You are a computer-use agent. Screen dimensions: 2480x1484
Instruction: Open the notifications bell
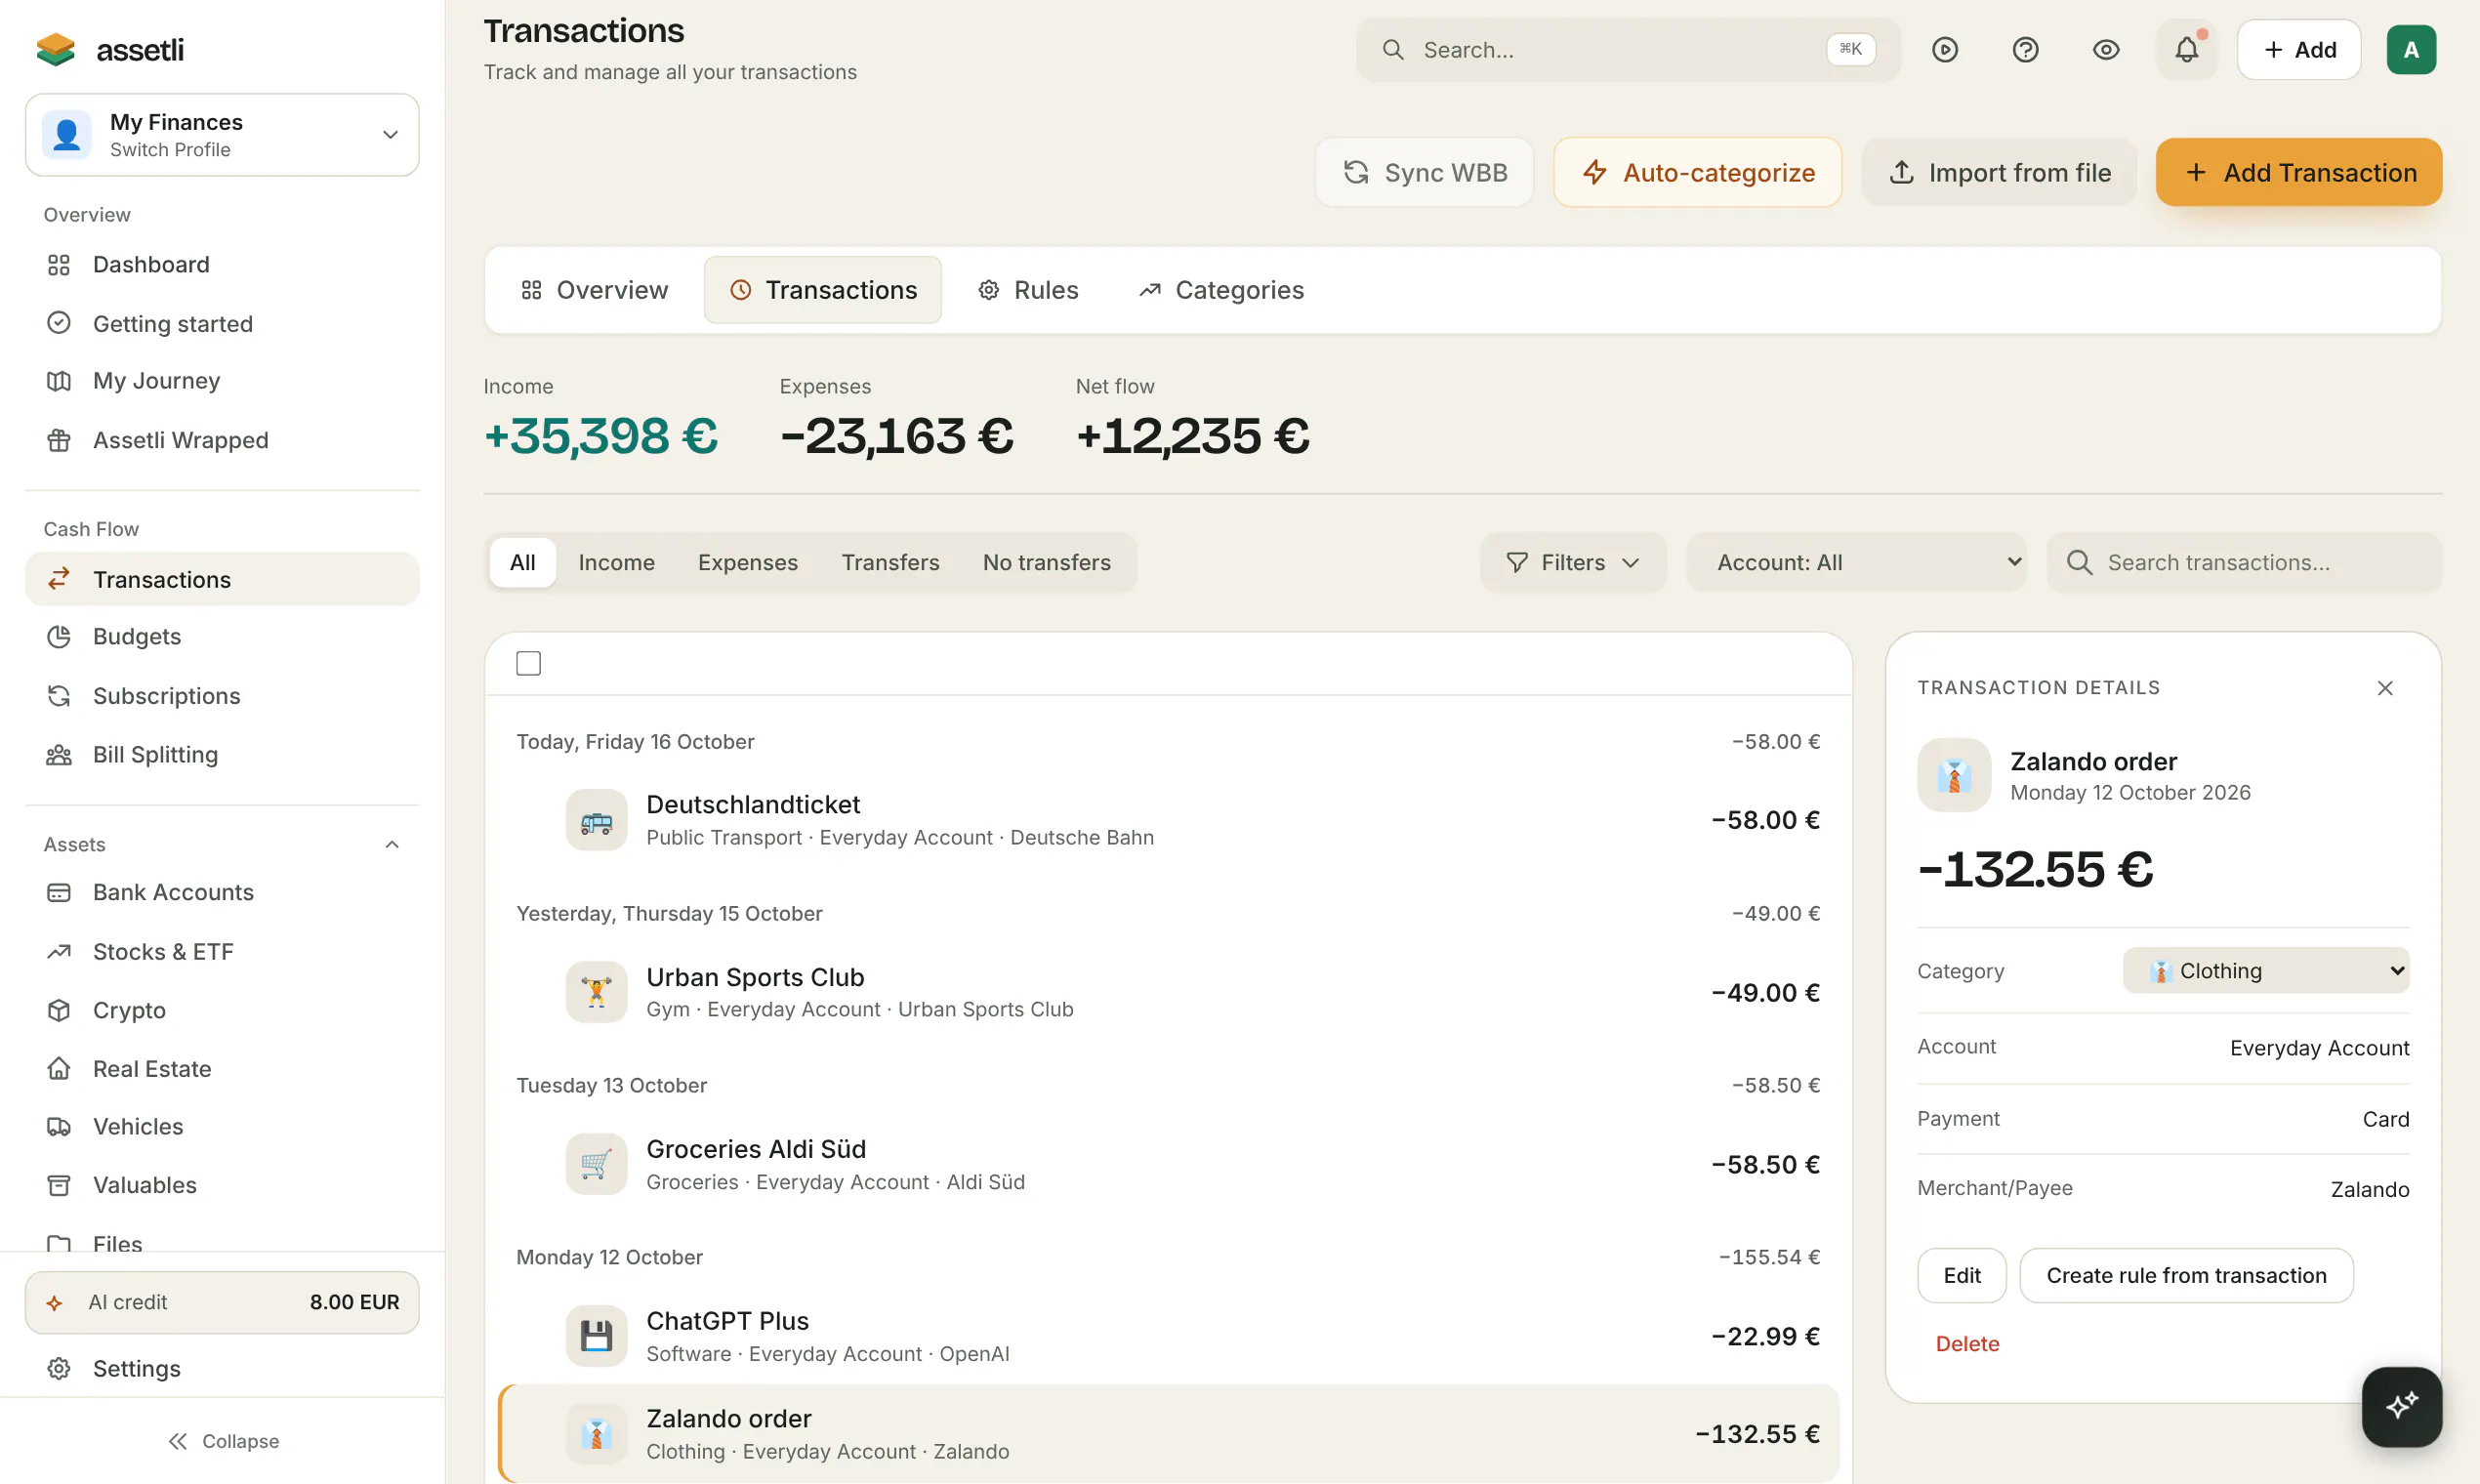pyautogui.click(x=2186, y=49)
